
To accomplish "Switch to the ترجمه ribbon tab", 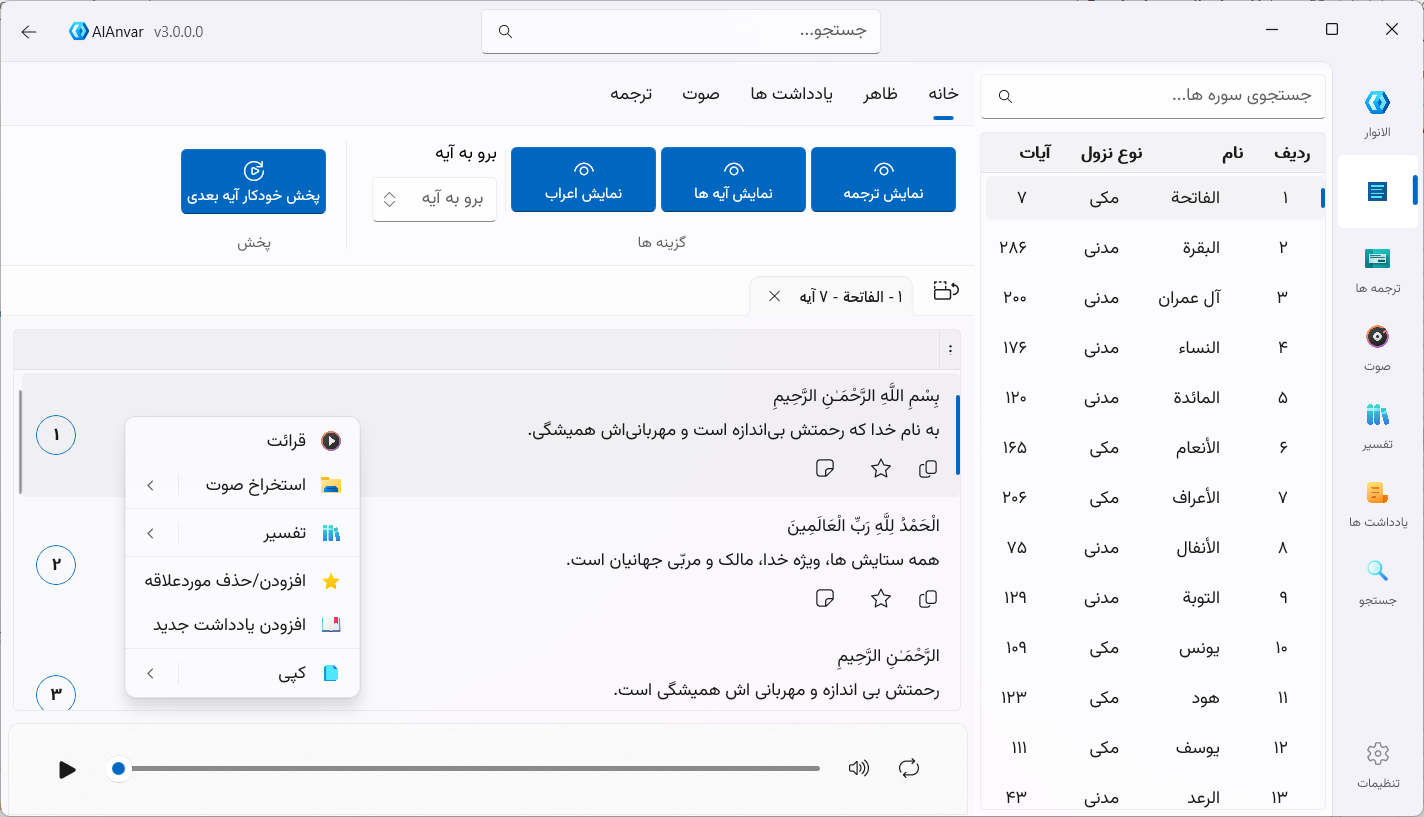I will coord(631,94).
